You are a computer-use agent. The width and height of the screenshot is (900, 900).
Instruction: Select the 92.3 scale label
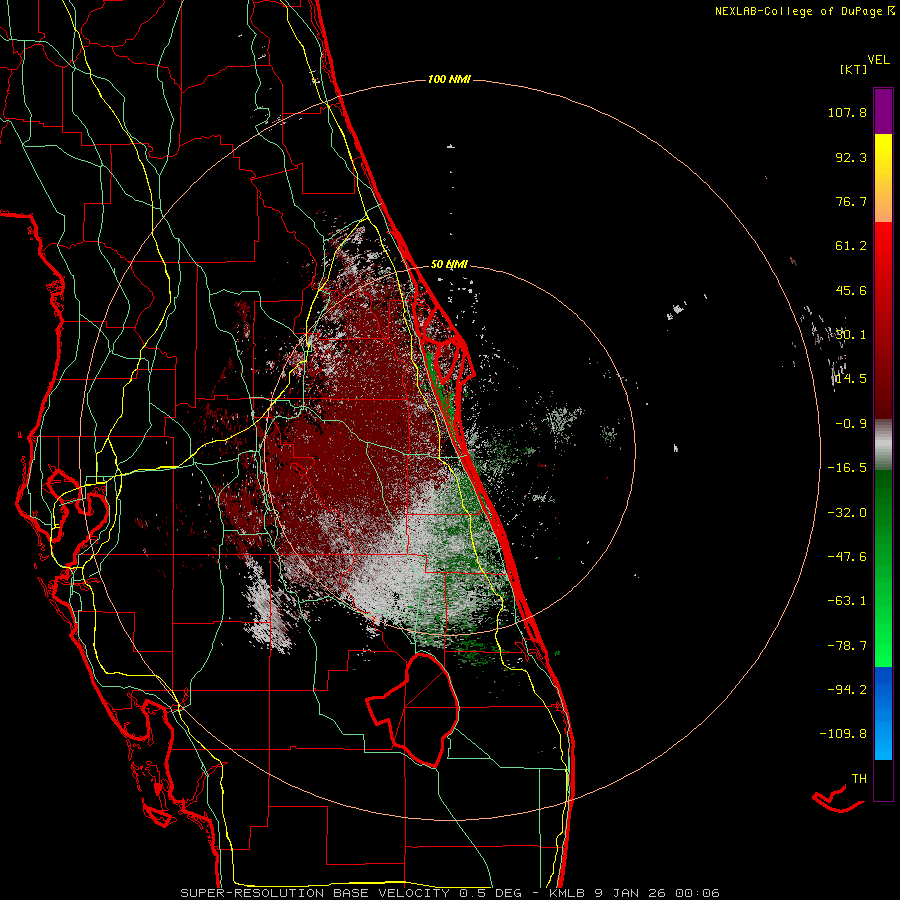tap(851, 157)
